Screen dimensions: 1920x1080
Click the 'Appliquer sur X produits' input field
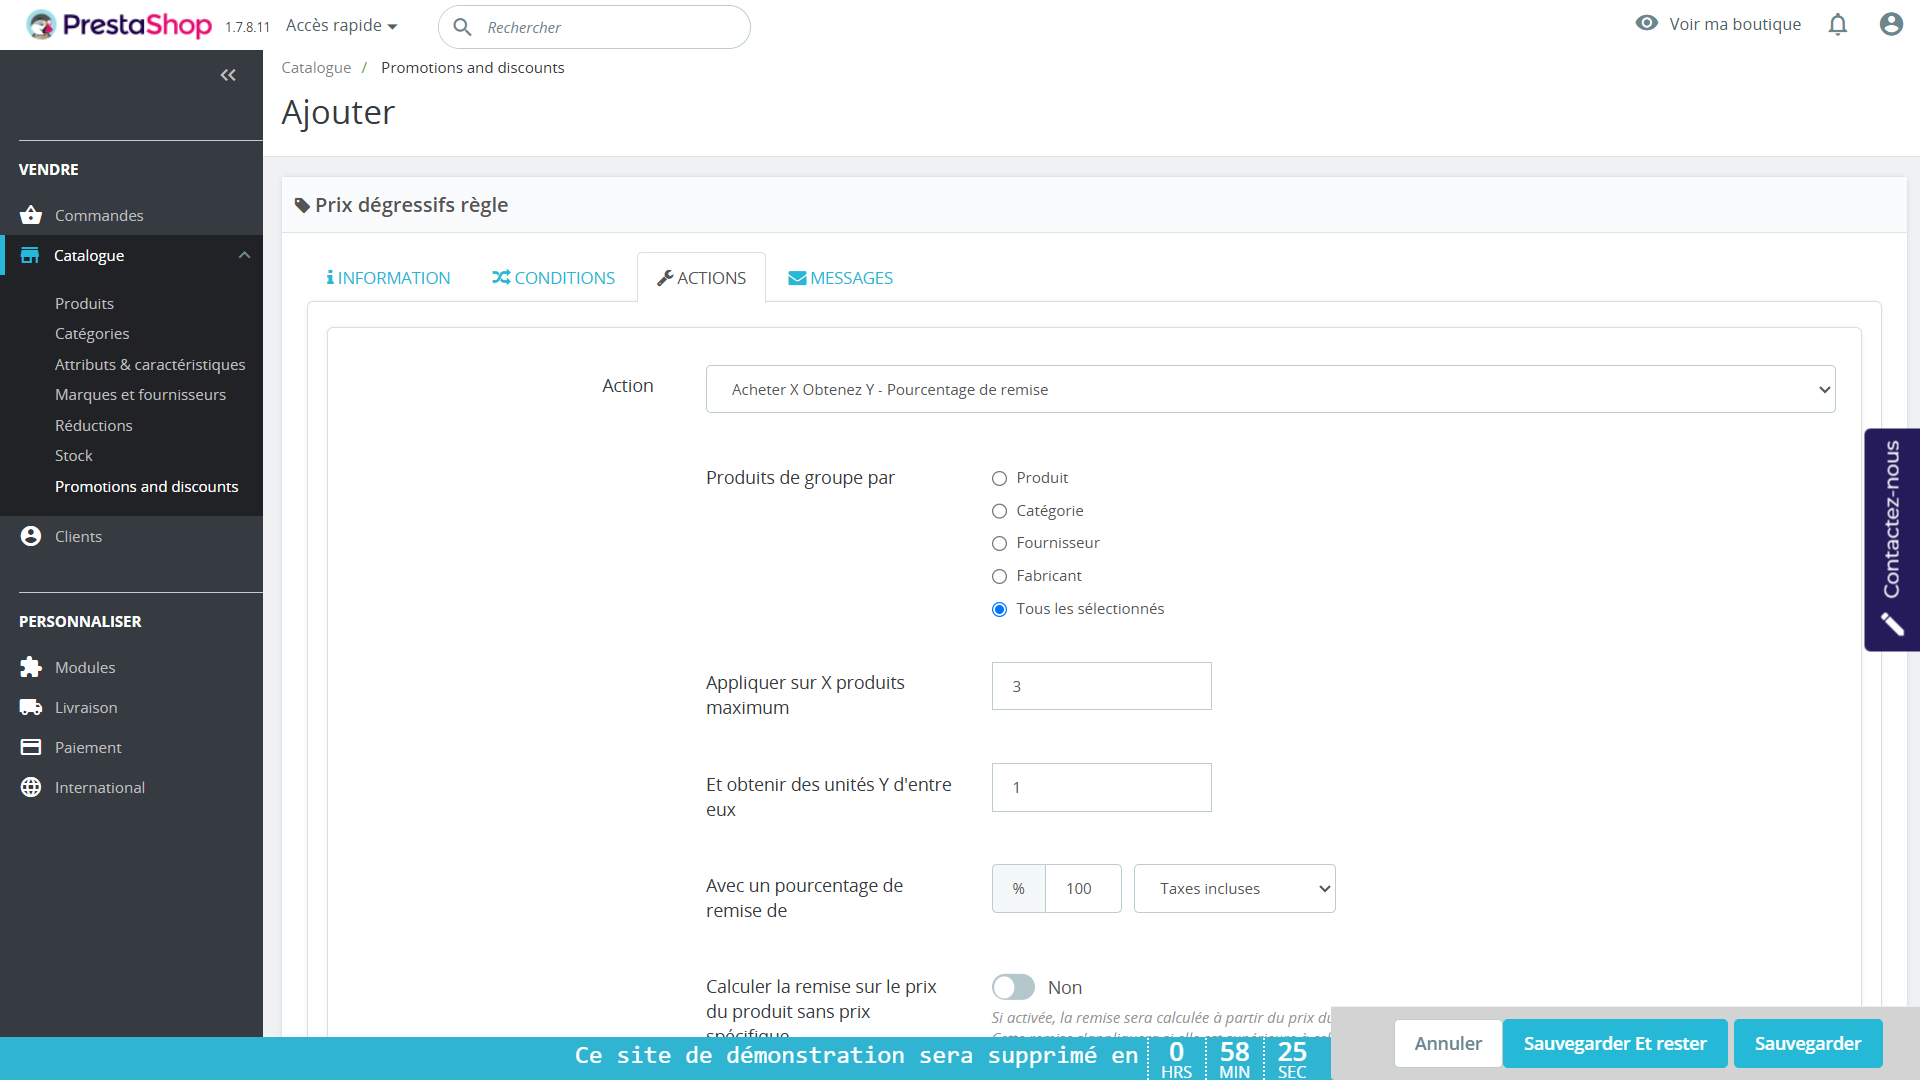pos(1101,686)
